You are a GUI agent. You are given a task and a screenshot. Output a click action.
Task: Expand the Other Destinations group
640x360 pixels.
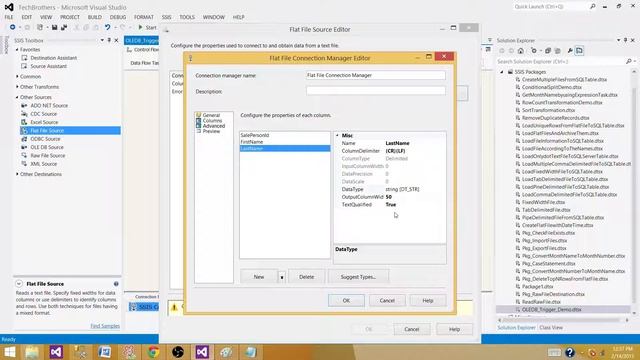pos(17,174)
